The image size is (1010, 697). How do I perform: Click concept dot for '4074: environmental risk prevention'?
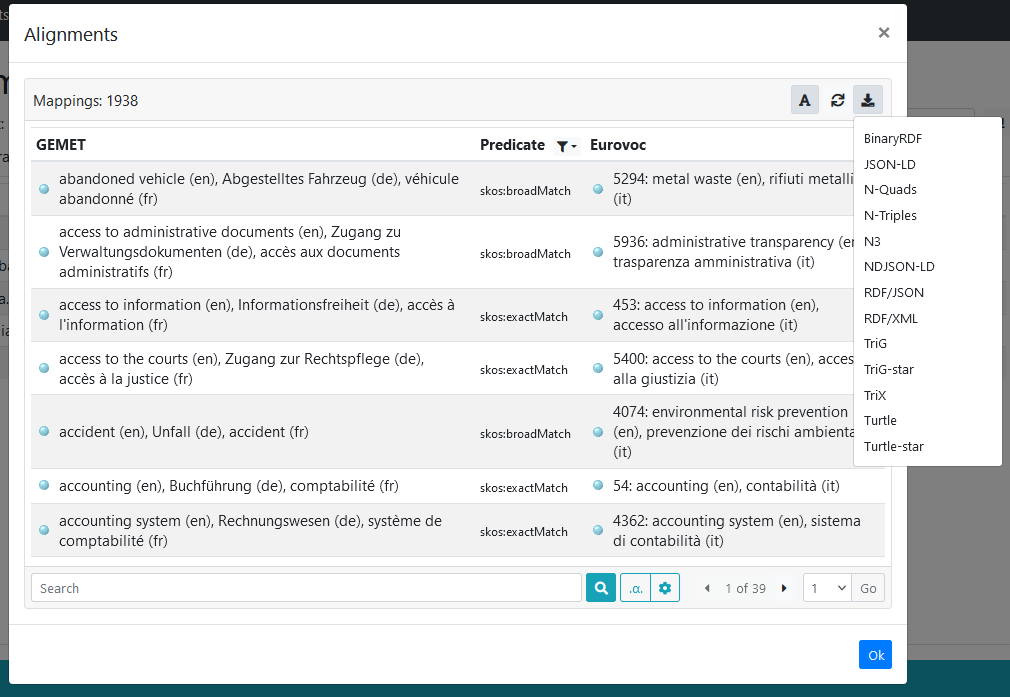[598, 432]
